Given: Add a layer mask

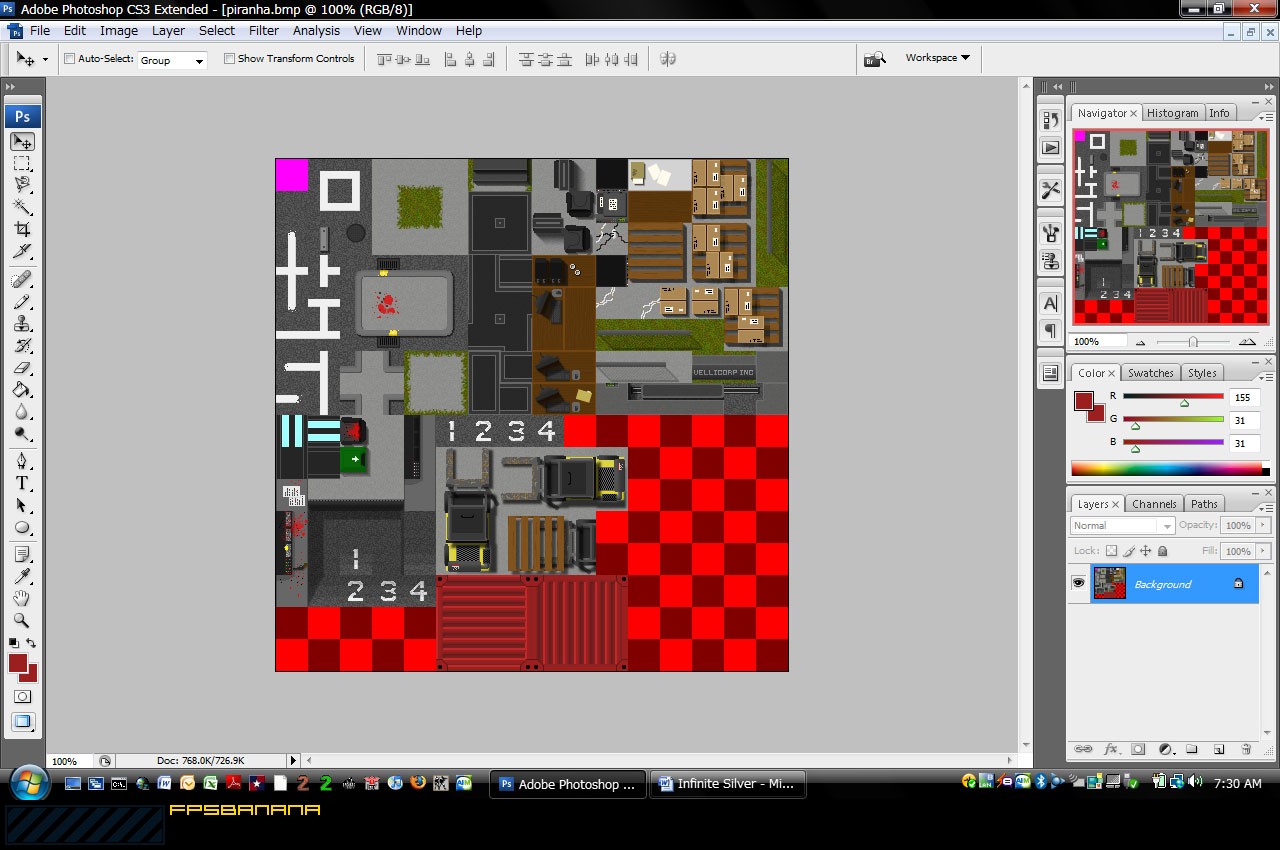Looking at the screenshot, I should point(1138,749).
